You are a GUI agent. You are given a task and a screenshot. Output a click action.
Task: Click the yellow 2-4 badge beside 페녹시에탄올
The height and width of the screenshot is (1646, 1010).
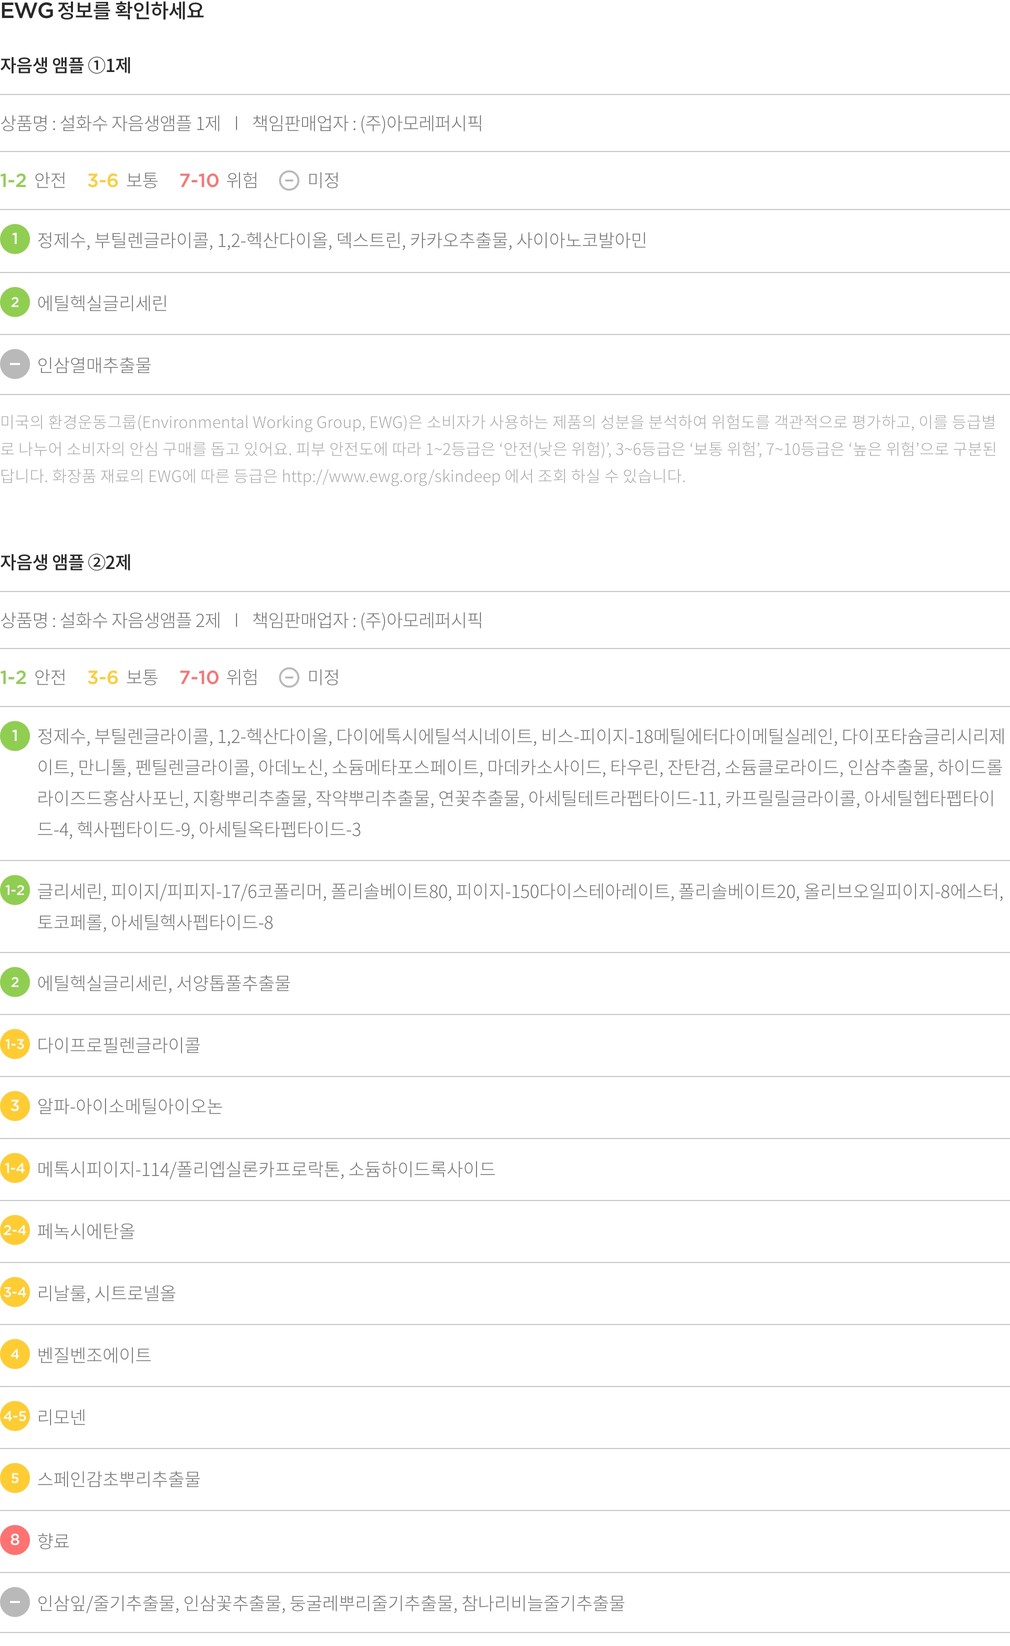pos(15,1230)
